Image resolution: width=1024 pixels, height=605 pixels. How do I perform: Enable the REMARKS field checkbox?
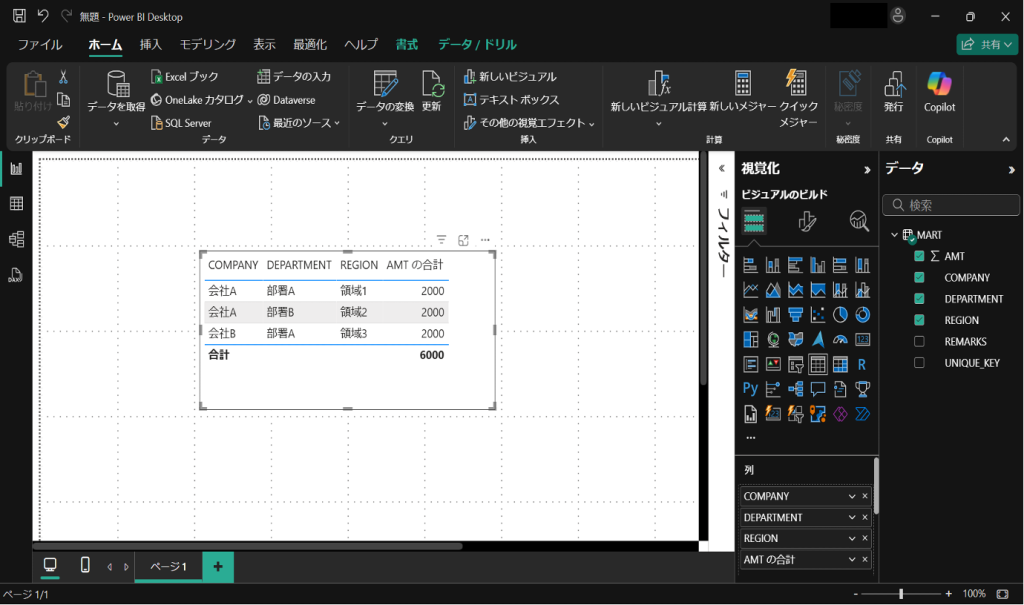pos(919,342)
